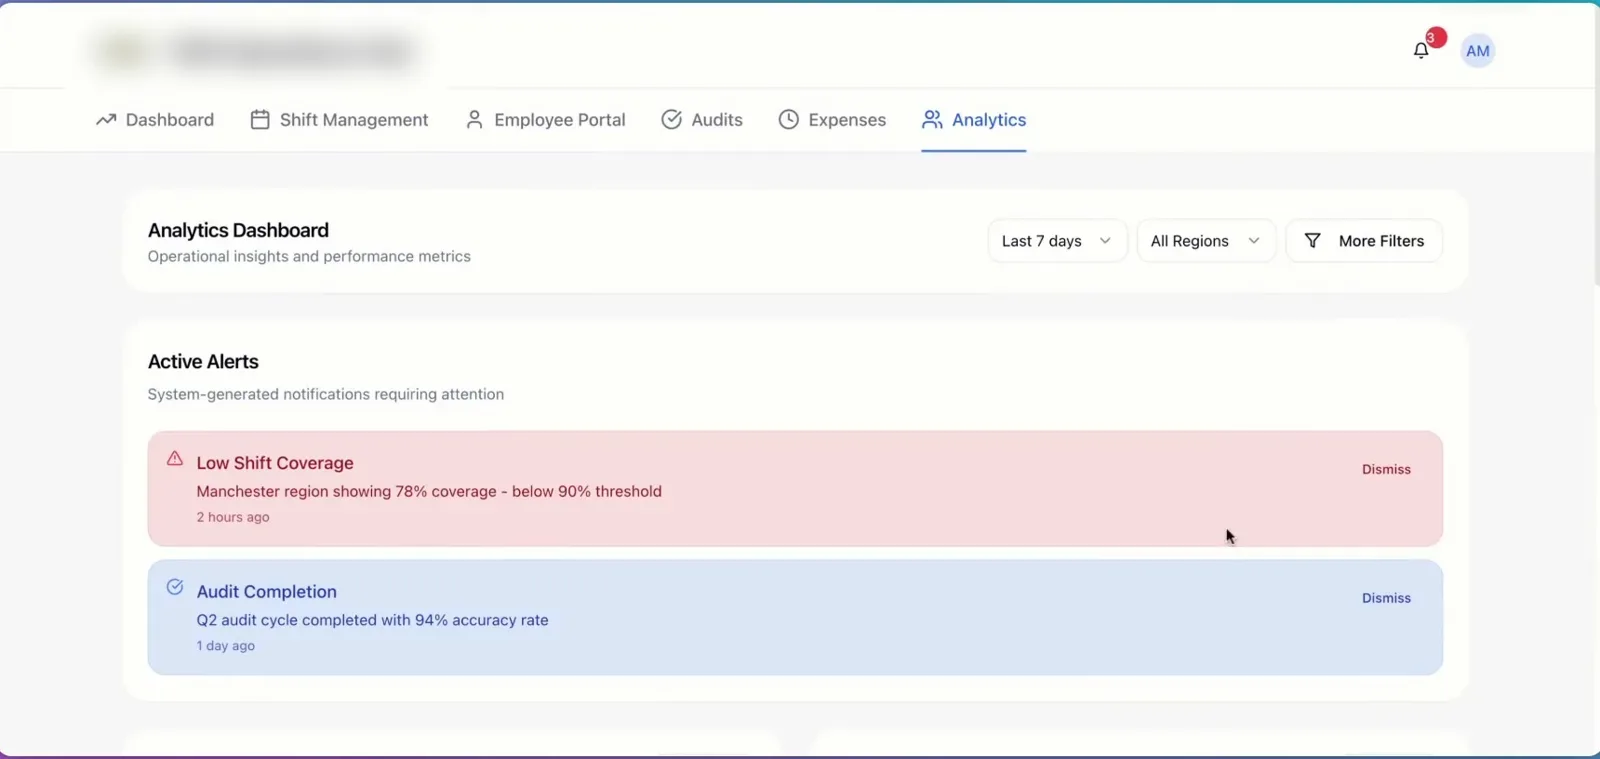The height and width of the screenshot is (759, 1600).
Task: Dismiss the Low Shift Coverage alert
Action: [1386, 469]
